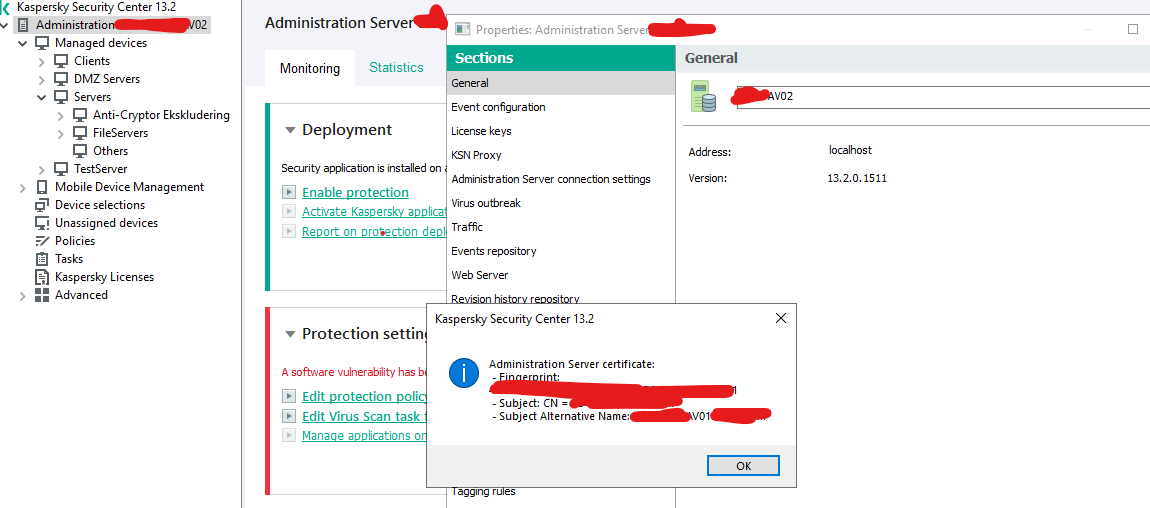Click the Kaspersky Licenses icon
Image resolution: width=1150 pixels, height=508 pixels.
click(42, 277)
